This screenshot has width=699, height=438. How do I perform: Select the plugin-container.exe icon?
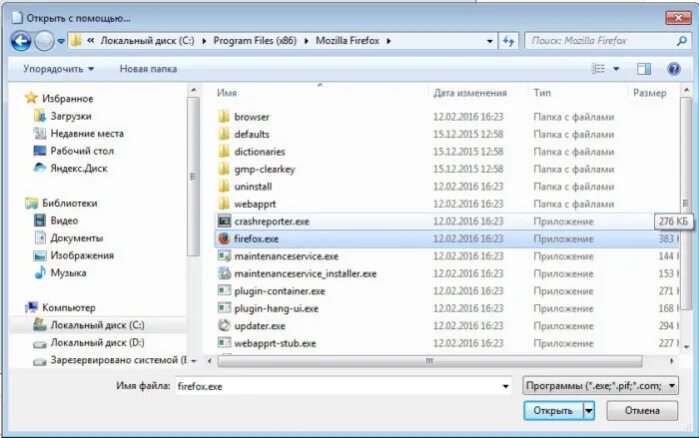(224, 291)
